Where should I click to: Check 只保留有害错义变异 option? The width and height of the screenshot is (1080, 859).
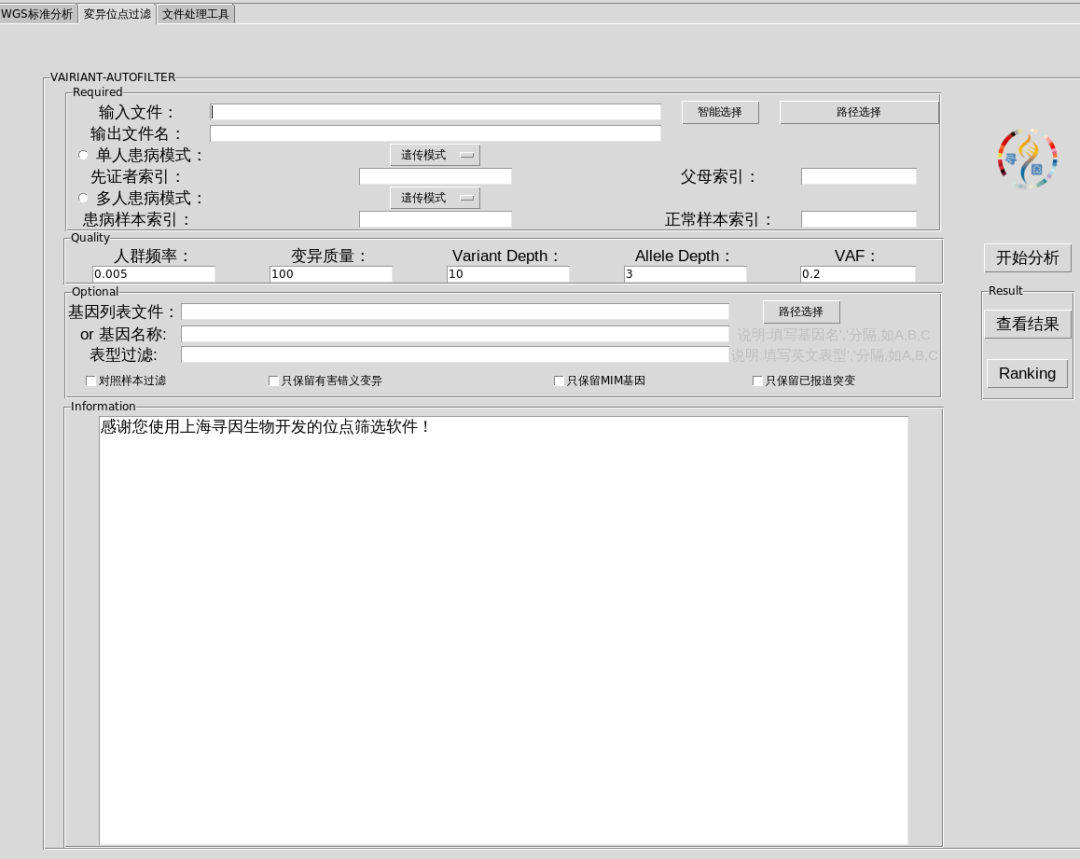click(274, 381)
